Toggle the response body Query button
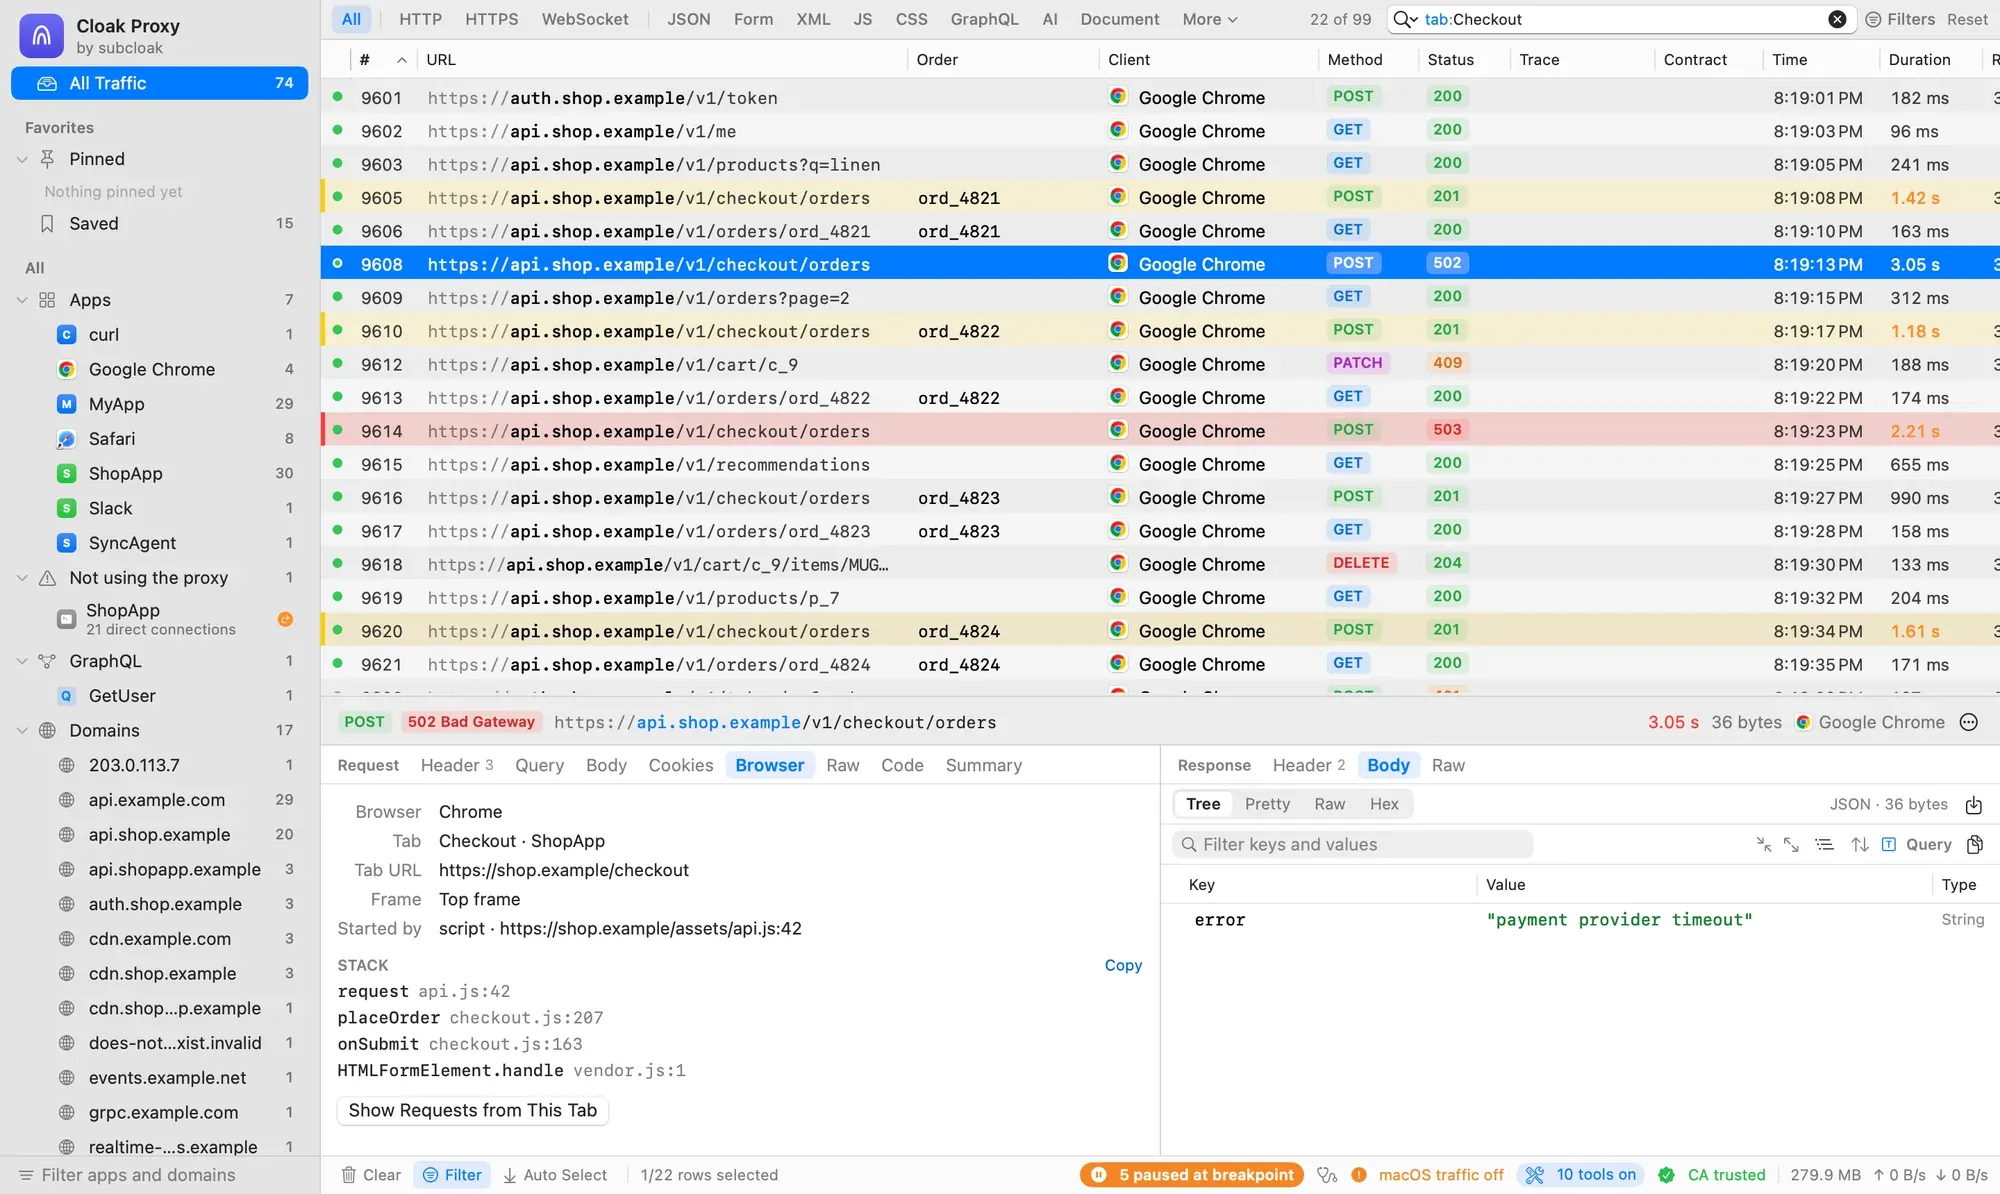 pyautogui.click(x=1917, y=845)
